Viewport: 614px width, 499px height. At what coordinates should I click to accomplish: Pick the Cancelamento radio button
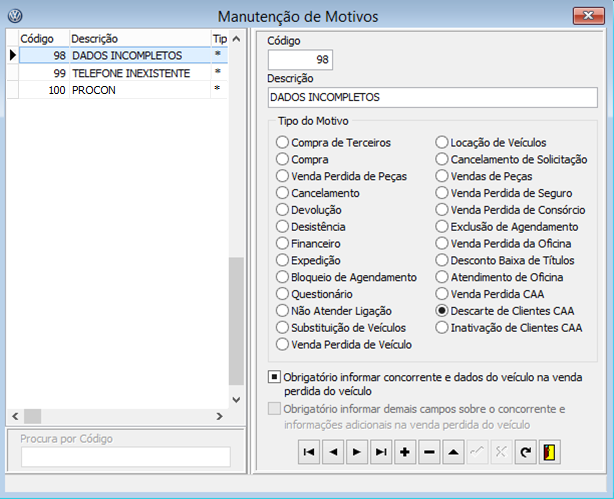[x=318, y=193]
